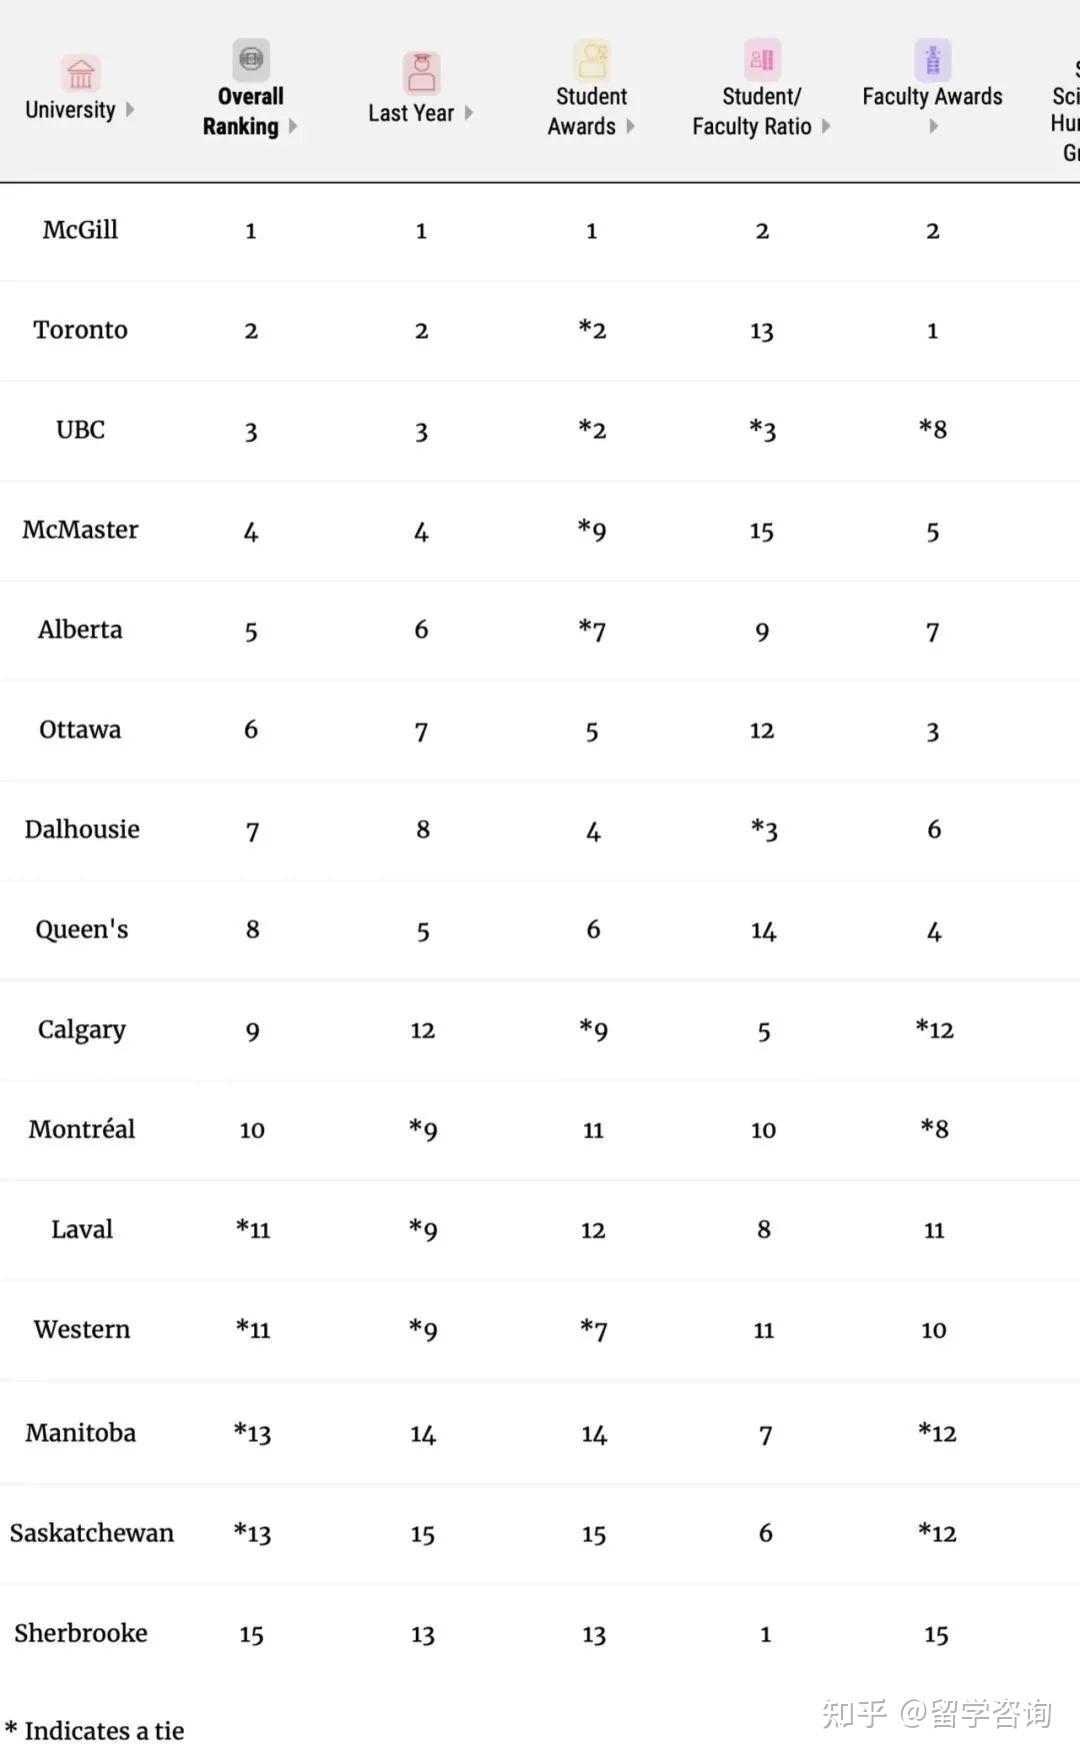Click the Overall Ranking globe icon
The width and height of the screenshot is (1080, 1758).
click(251, 59)
